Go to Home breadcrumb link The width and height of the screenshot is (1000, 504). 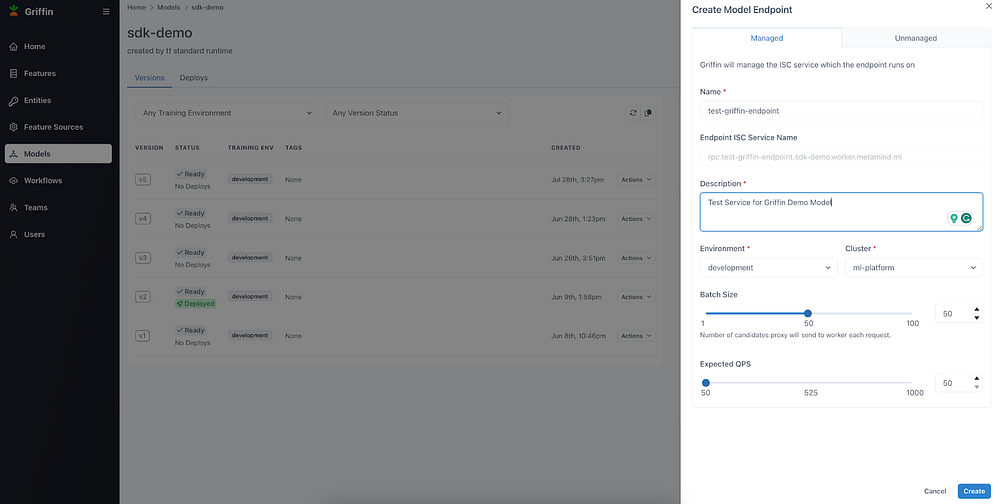tap(136, 8)
